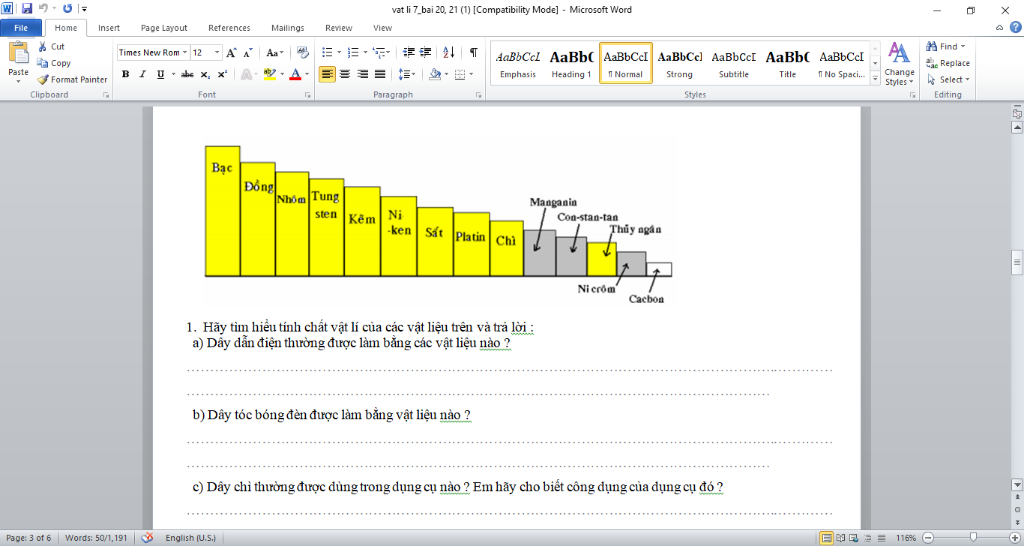Switch to the Page Layout tab
This screenshot has width=1024, height=546.
tap(164, 28)
